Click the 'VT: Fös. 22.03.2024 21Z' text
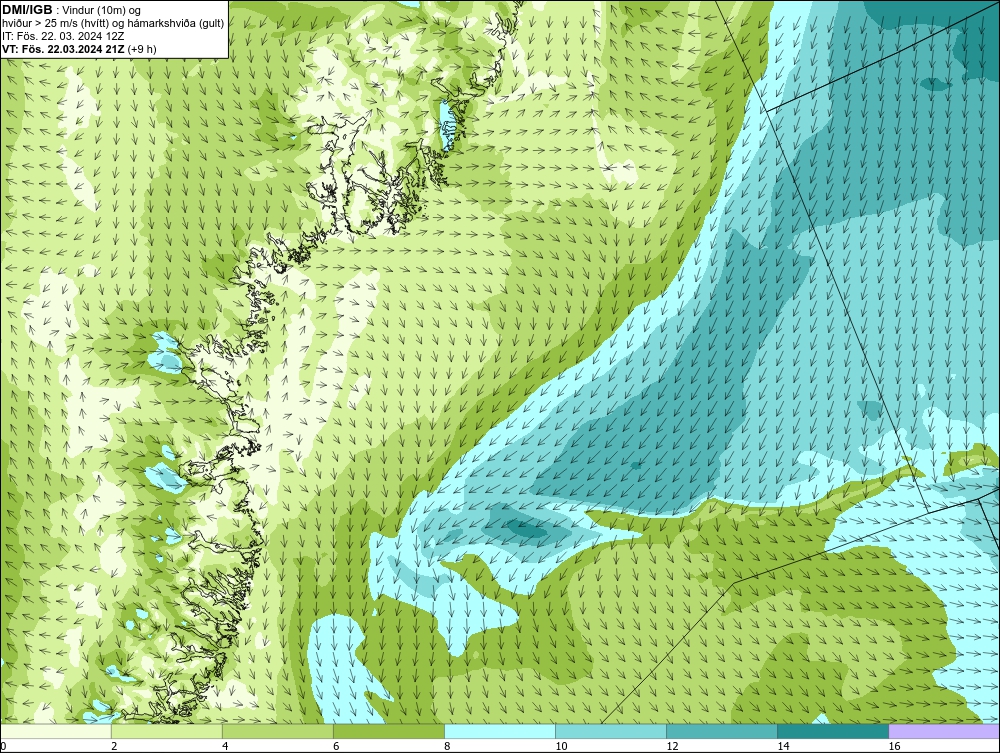This screenshot has width=1000, height=753. pyautogui.click(x=64, y=49)
